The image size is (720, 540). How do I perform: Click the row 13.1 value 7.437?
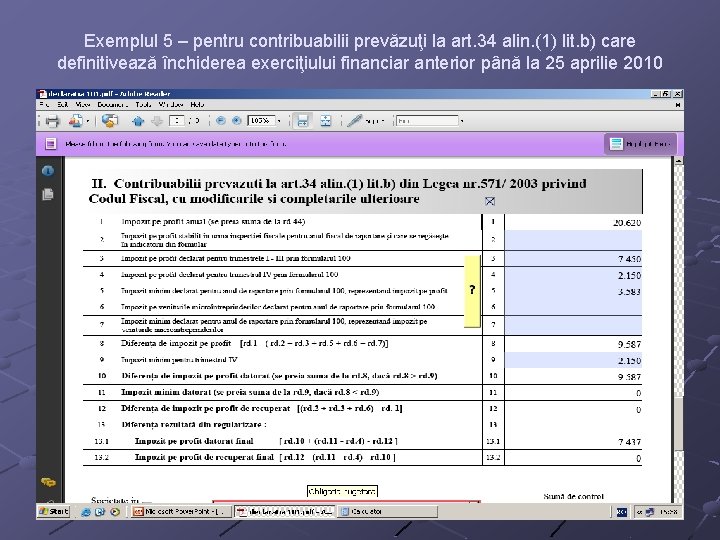coord(629,442)
